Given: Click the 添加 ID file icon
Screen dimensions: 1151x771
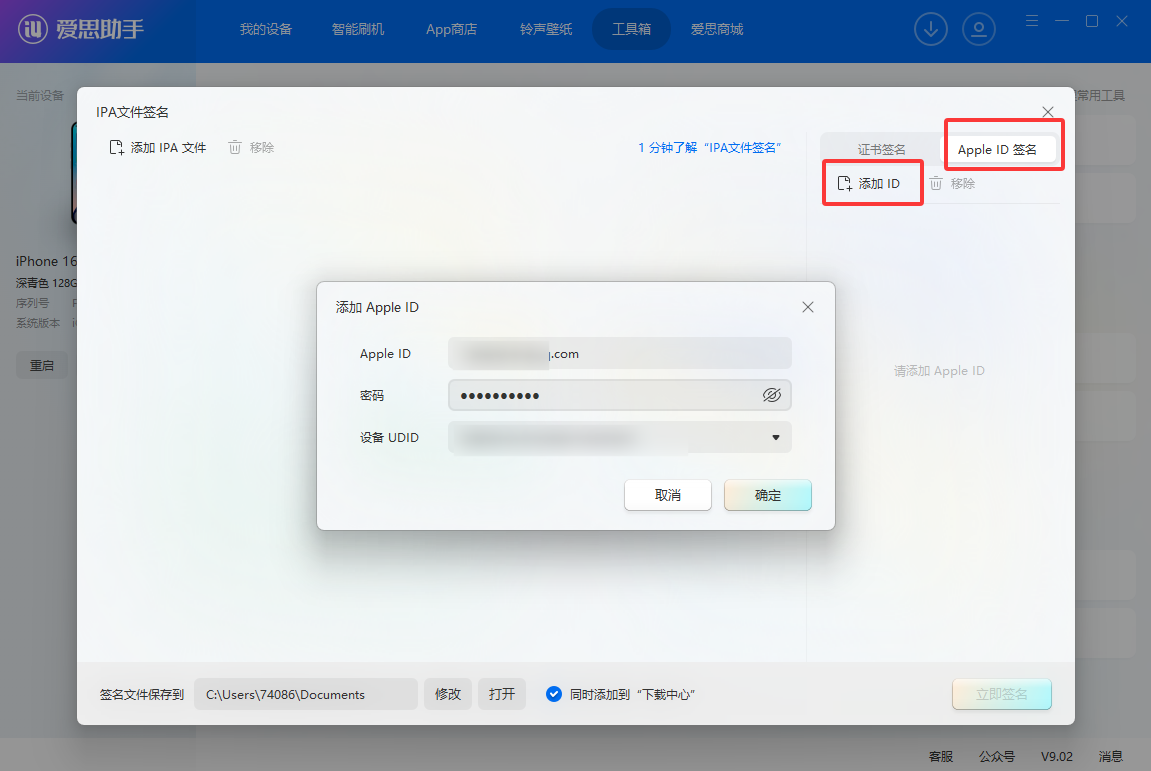Looking at the screenshot, I should [x=844, y=184].
